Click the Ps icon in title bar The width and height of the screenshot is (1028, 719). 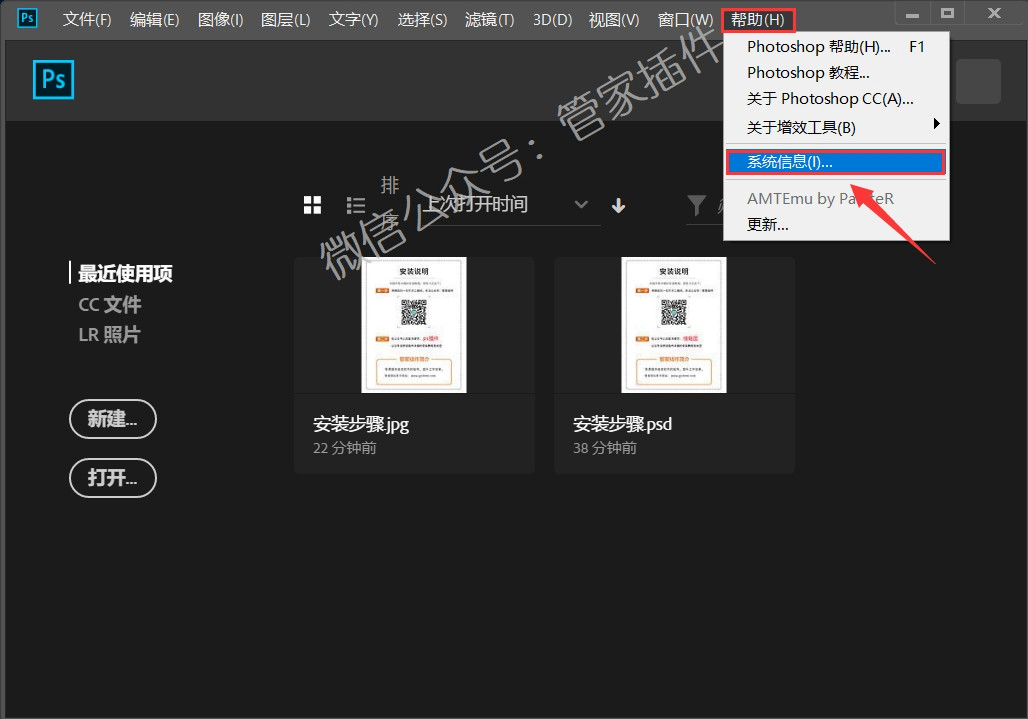tap(27, 18)
